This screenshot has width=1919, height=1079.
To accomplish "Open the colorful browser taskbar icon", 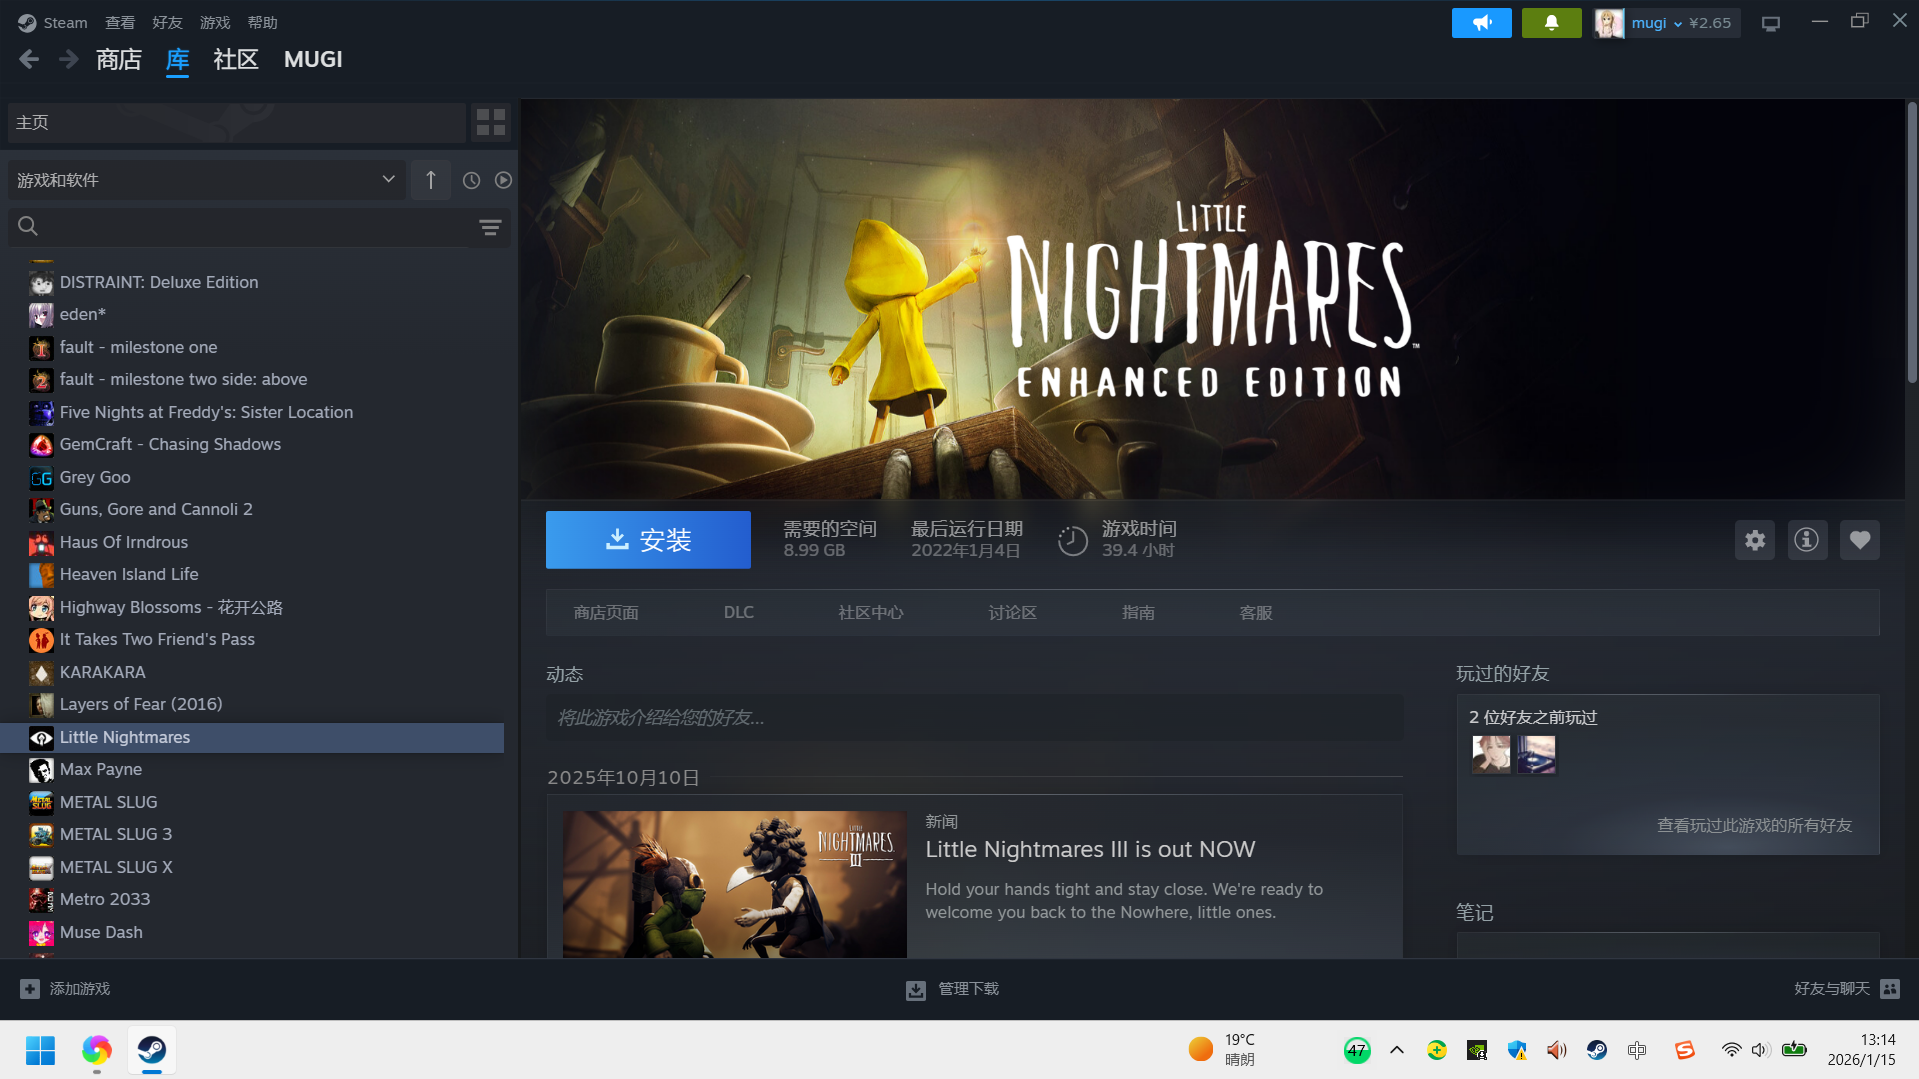I will pyautogui.click(x=96, y=1050).
